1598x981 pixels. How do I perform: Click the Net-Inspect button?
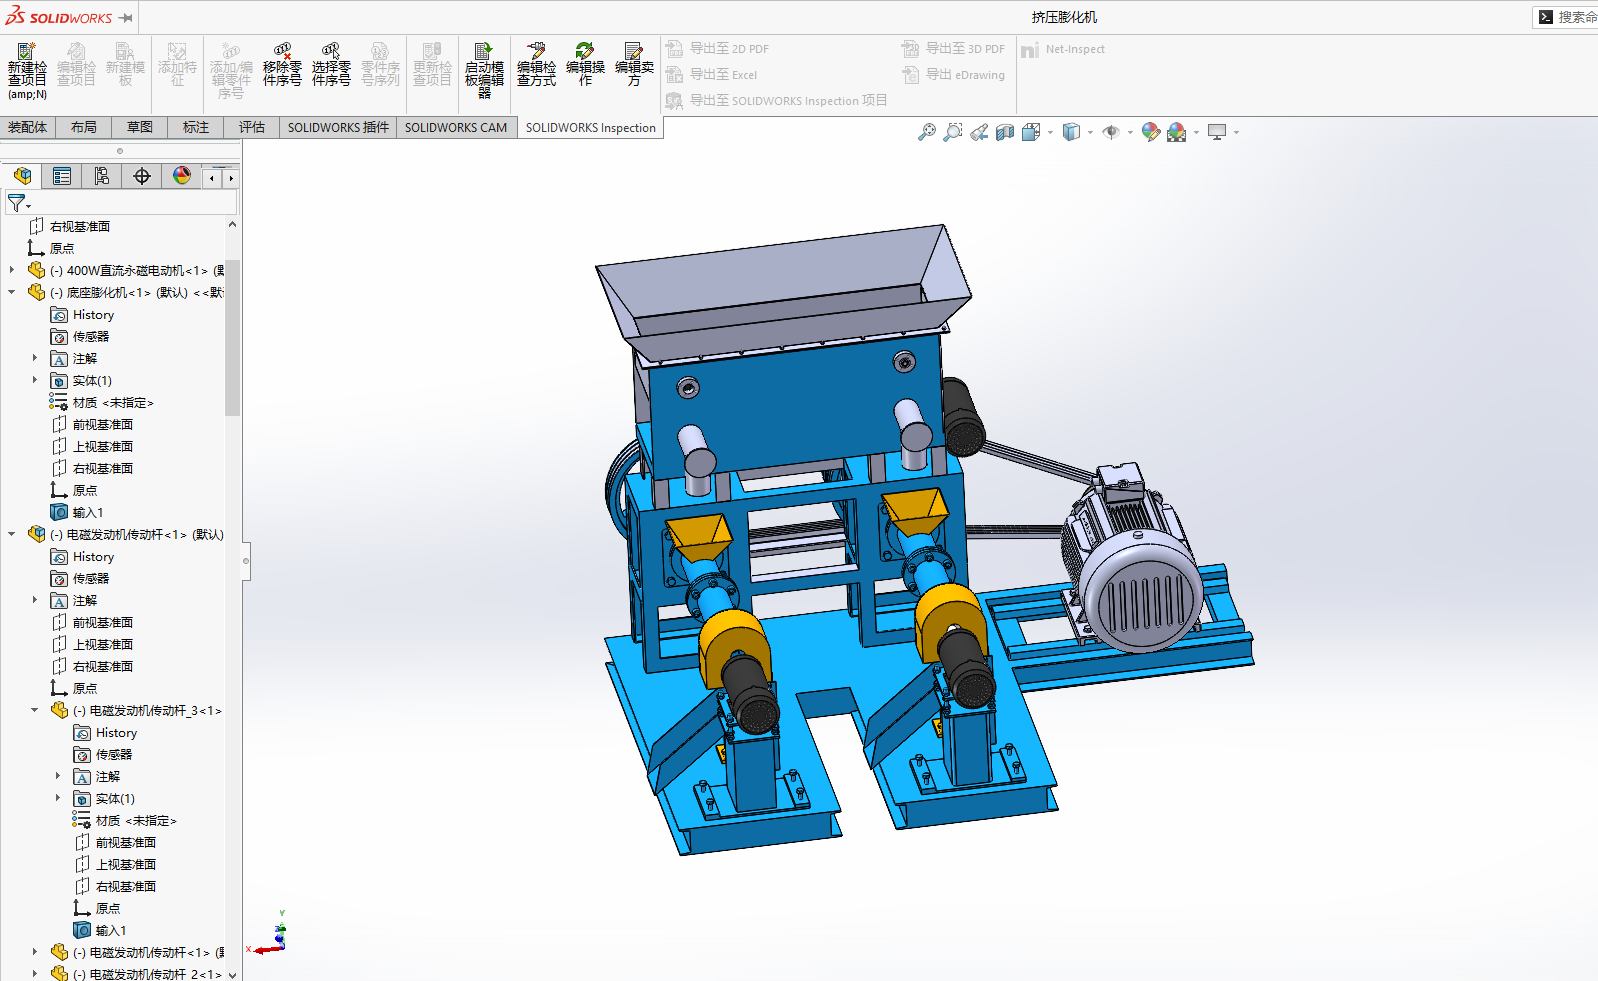pos(1063,49)
